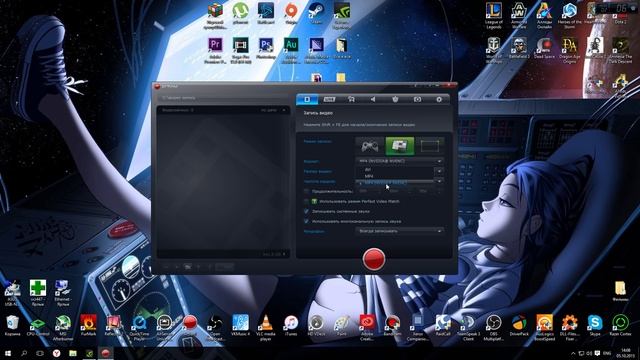Launch VLC media player desktop shortcut
The image size is (640, 360).
pyautogui.click(x=266, y=326)
